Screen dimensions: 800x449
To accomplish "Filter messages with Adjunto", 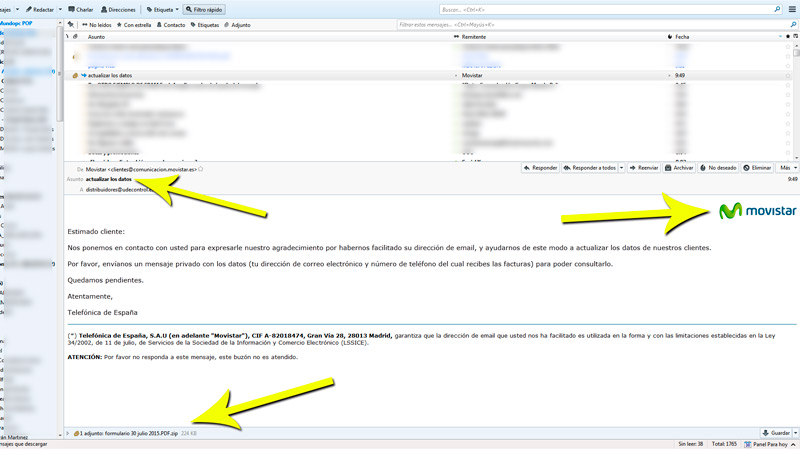I will [x=237, y=24].
